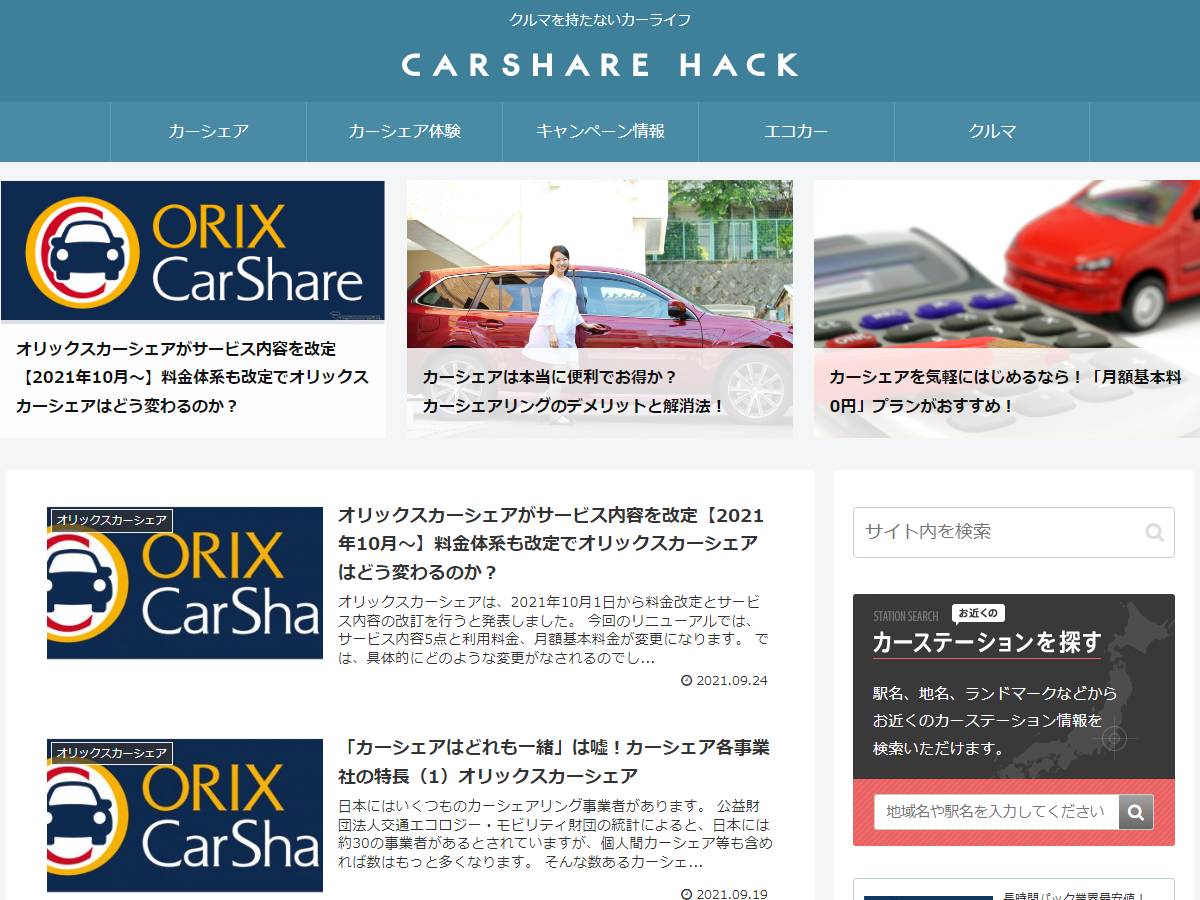Open featured ORIX CarShare service revision card
This screenshot has width=1200, height=900.
(x=193, y=309)
